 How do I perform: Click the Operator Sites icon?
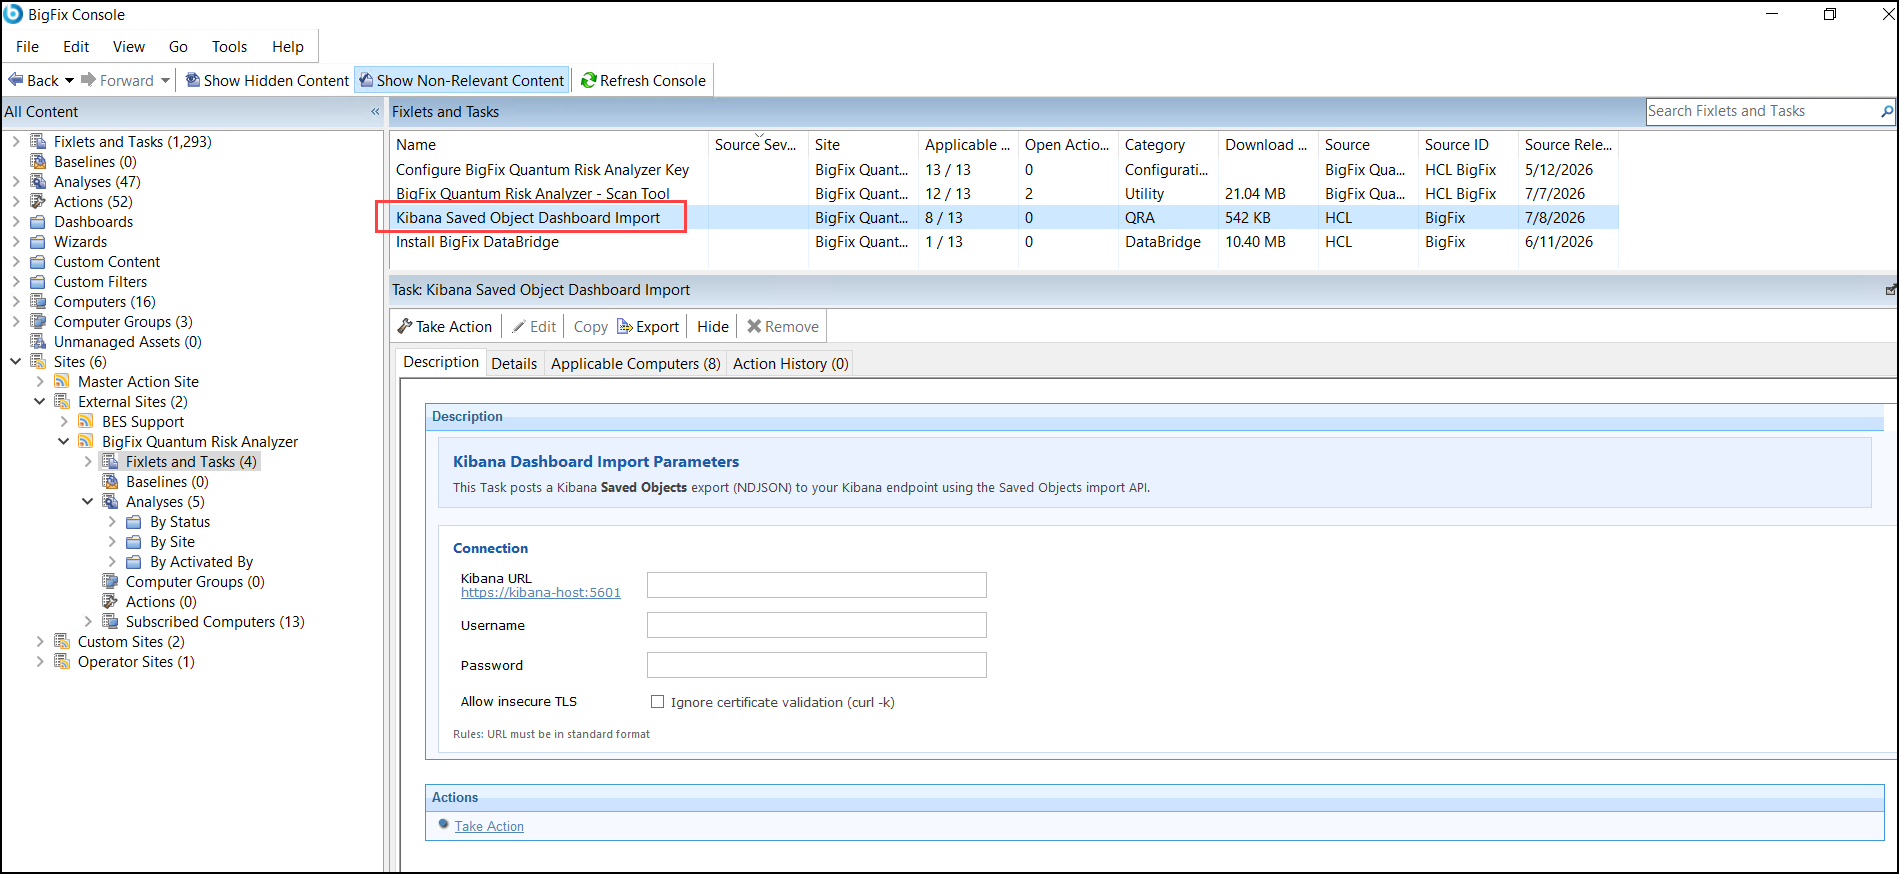(x=62, y=662)
